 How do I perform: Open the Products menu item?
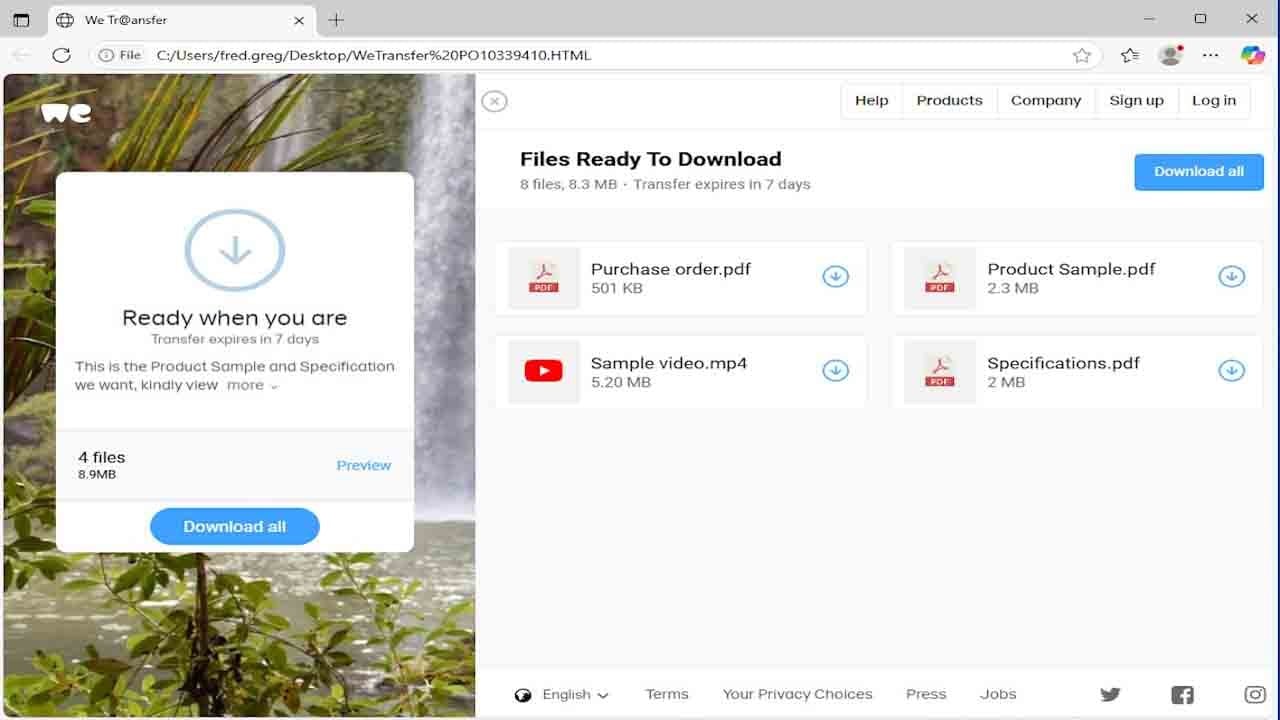click(949, 101)
